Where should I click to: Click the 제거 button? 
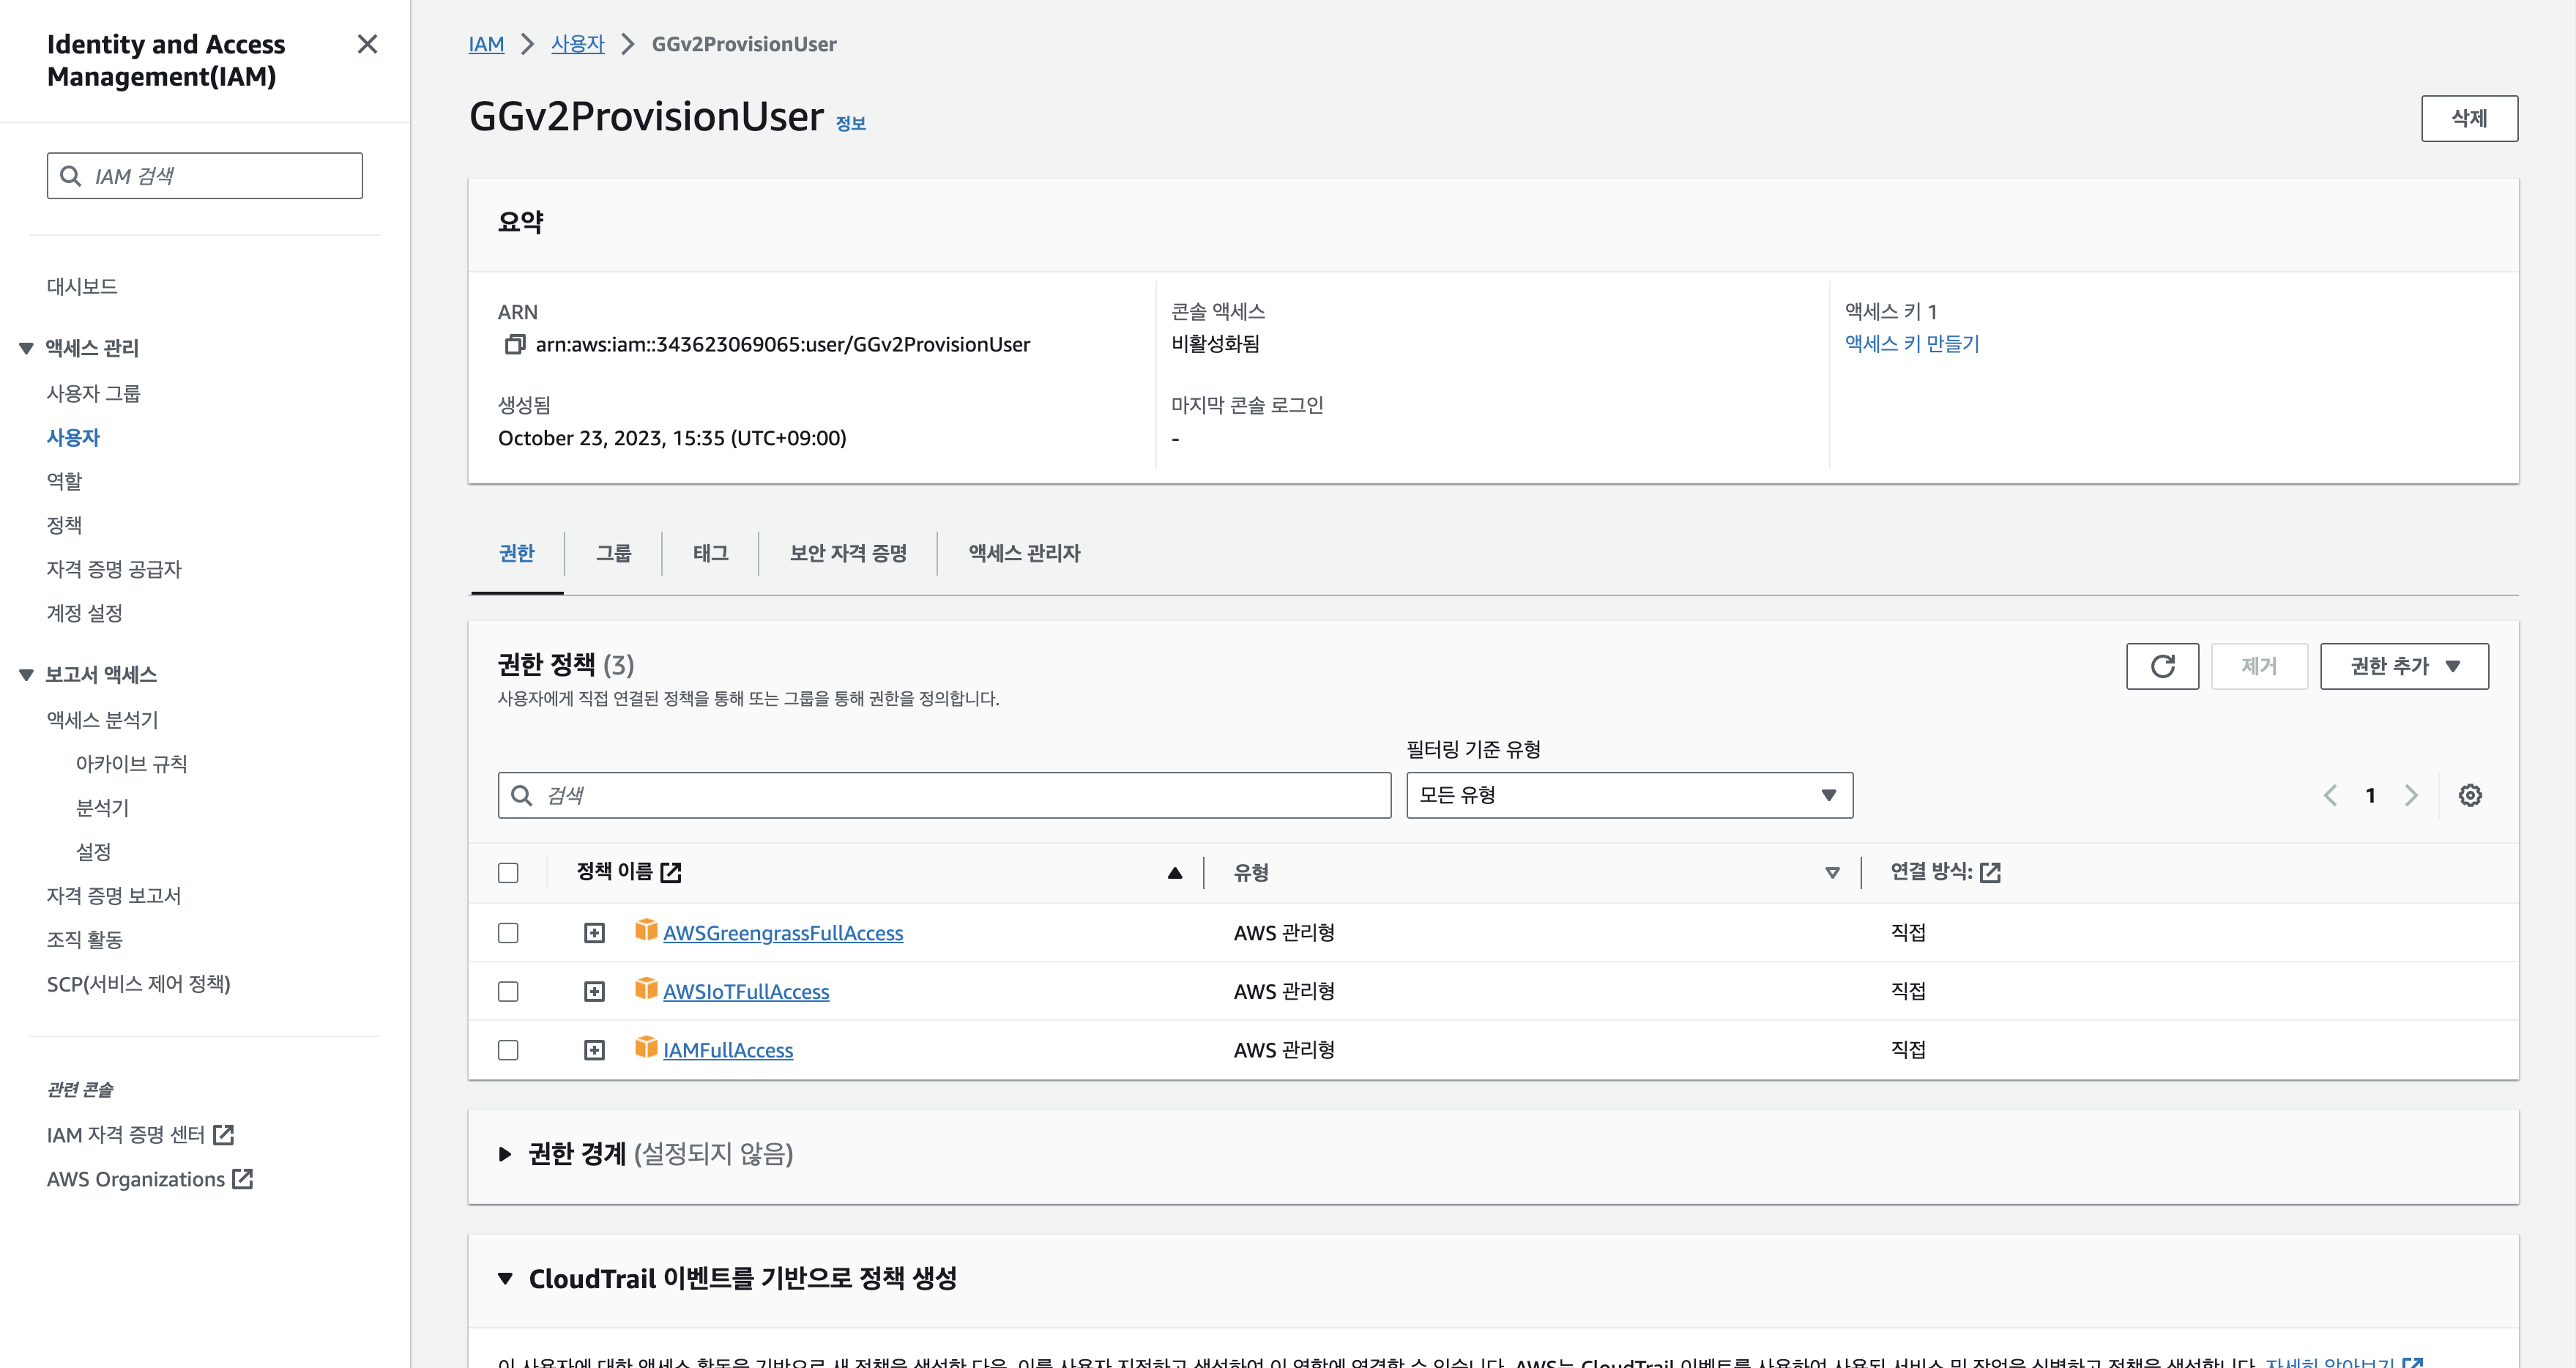point(2259,666)
